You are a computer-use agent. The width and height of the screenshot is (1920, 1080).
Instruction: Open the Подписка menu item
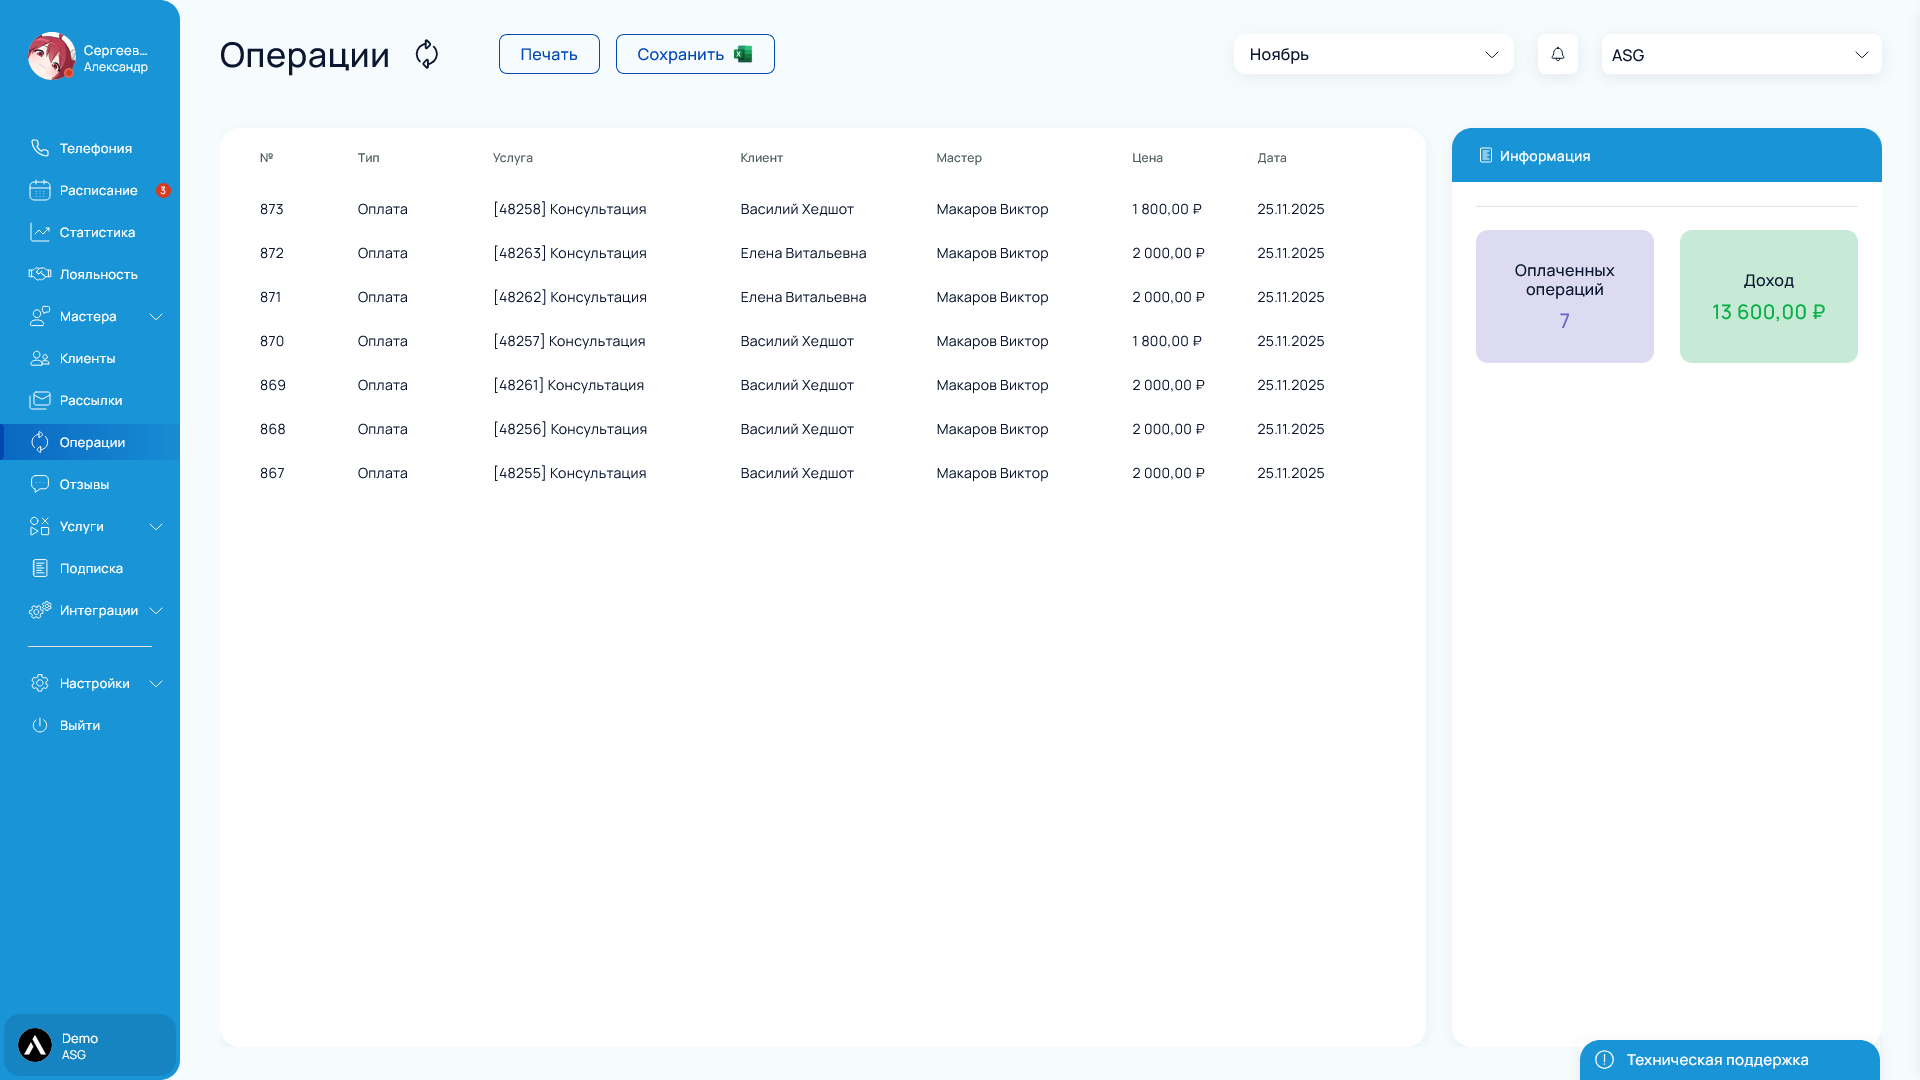tap(91, 568)
